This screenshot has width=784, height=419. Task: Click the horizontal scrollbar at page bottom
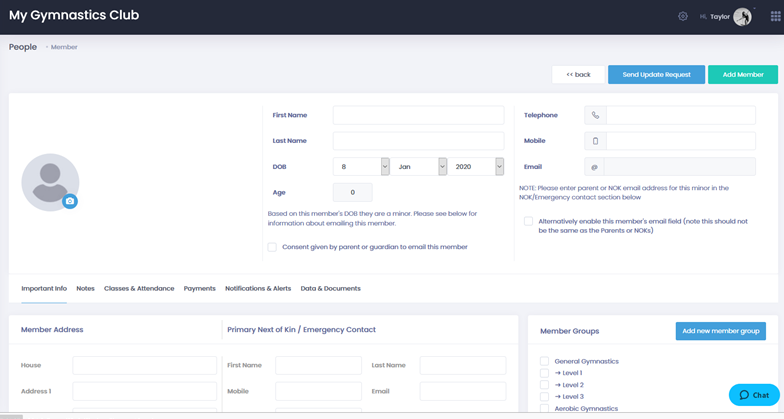(12, 416)
